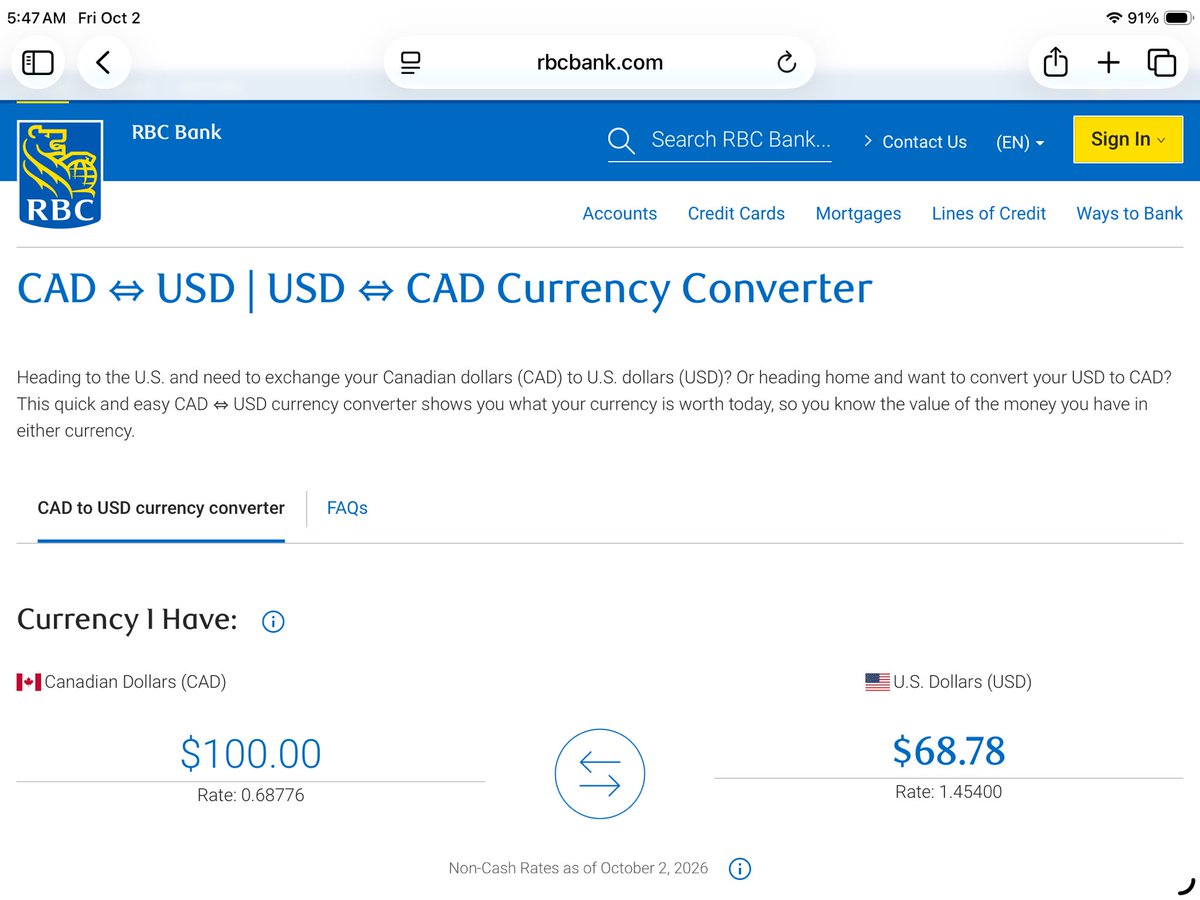Click the Canadian Dollars (CAD) label

(136, 682)
